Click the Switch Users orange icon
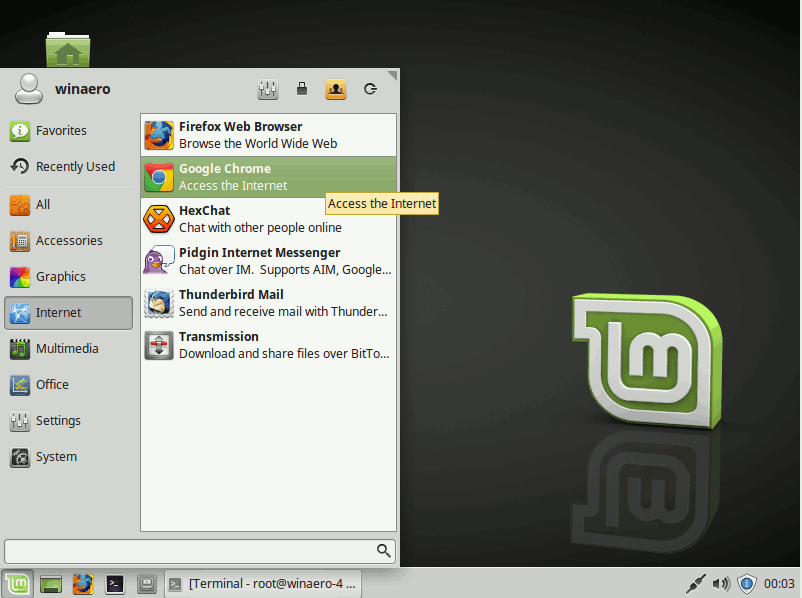This screenshot has width=802, height=598. [336, 89]
